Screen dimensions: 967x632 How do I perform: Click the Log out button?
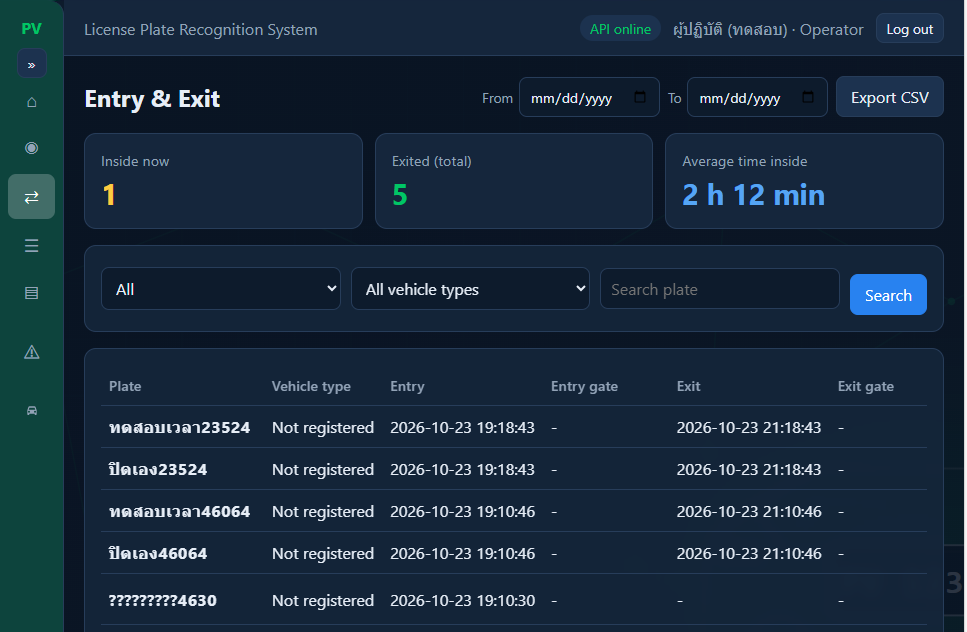pos(910,29)
